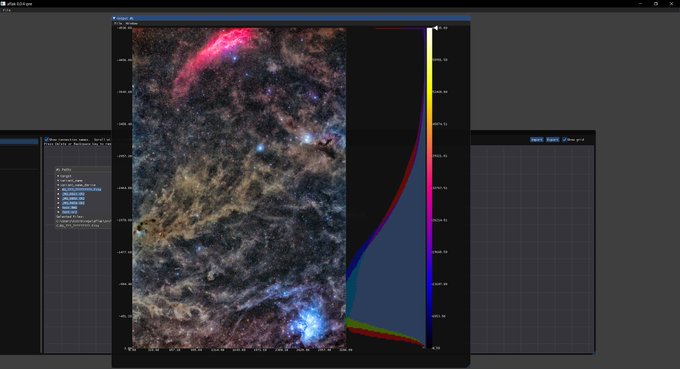Select the first highlighted .fits file entry

[82, 189]
